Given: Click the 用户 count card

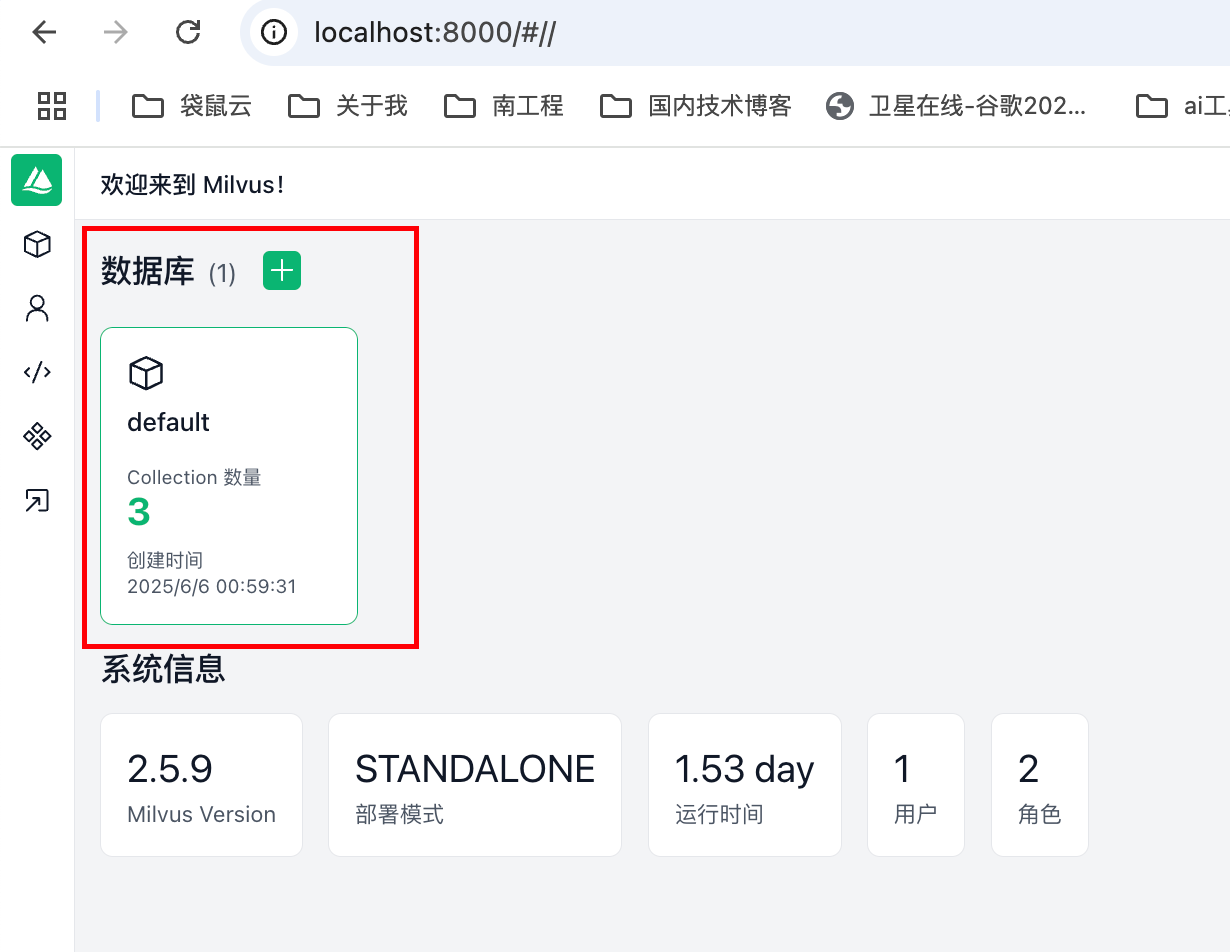Looking at the screenshot, I should (916, 785).
